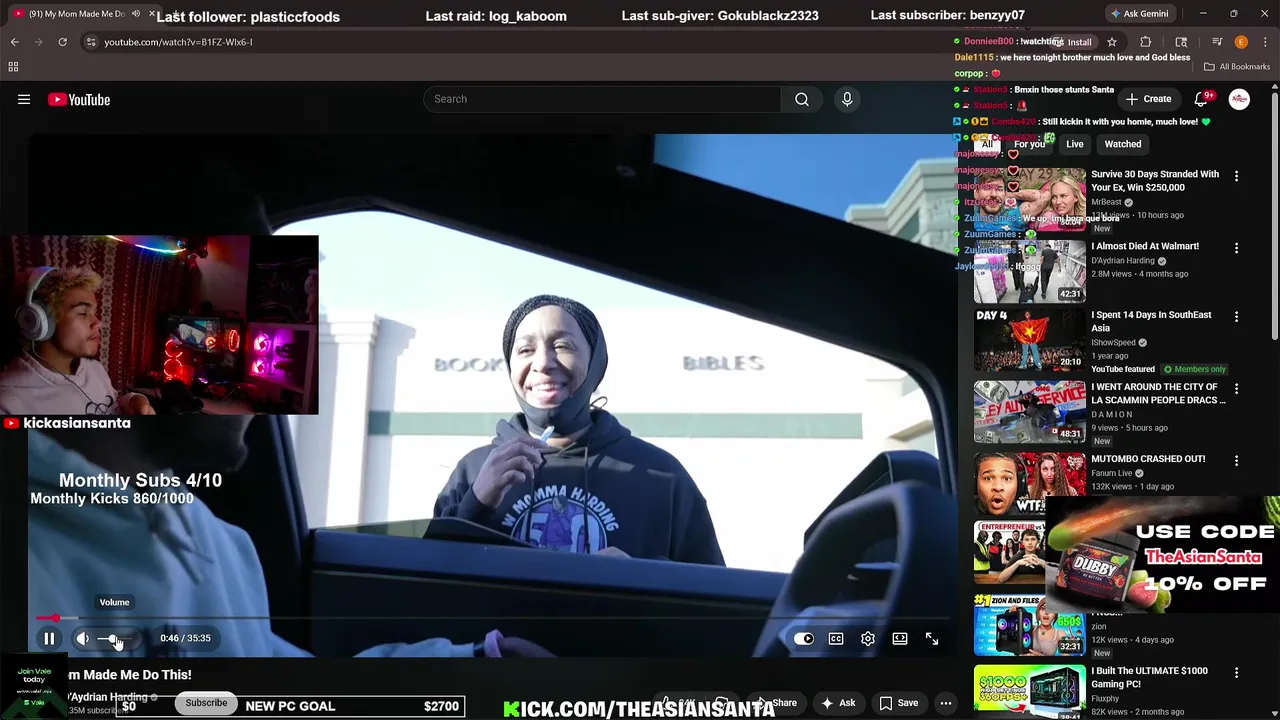Open the I Almost Died At Walmart thumbnail

pyautogui.click(x=1030, y=271)
